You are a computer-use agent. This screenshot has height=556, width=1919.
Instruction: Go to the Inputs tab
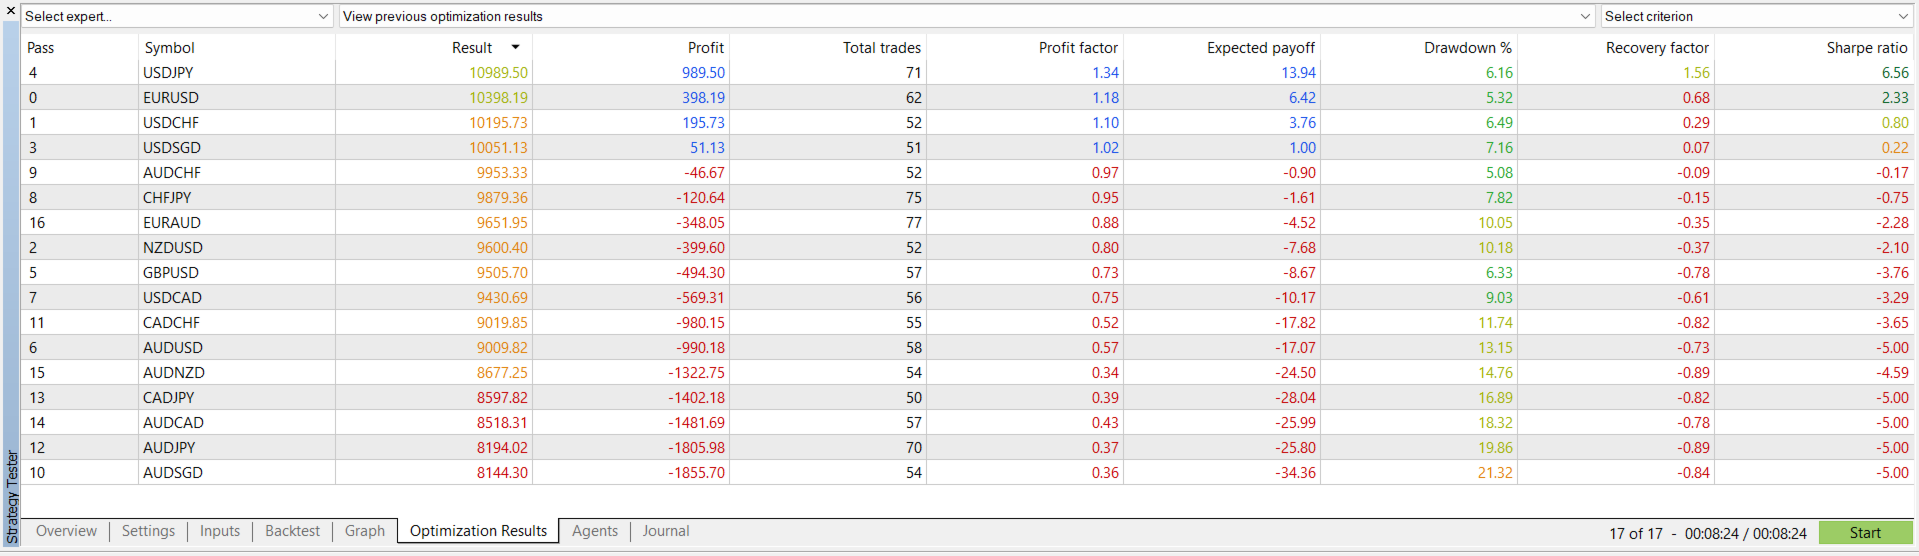(x=220, y=531)
